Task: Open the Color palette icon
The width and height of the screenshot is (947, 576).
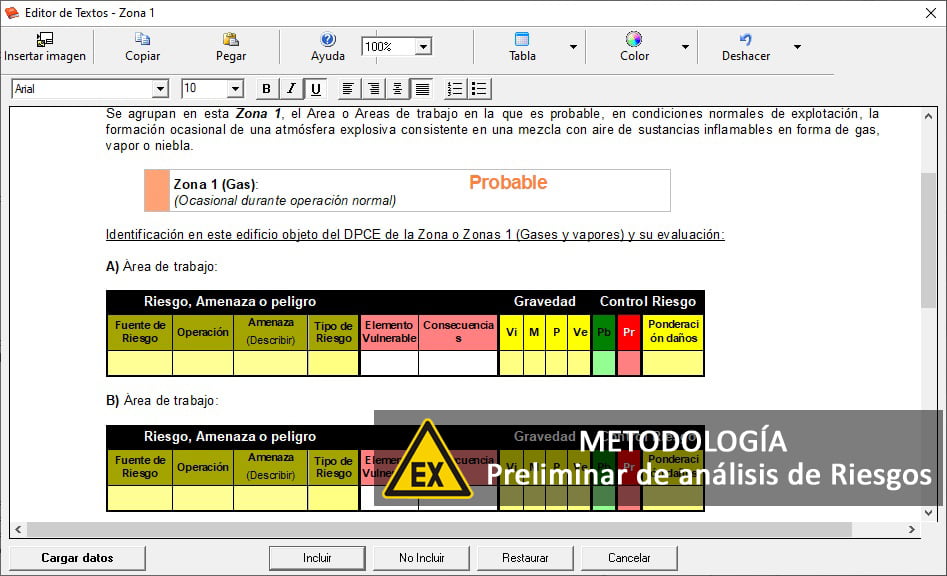Action: pyautogui.click(x=634, y=39)
